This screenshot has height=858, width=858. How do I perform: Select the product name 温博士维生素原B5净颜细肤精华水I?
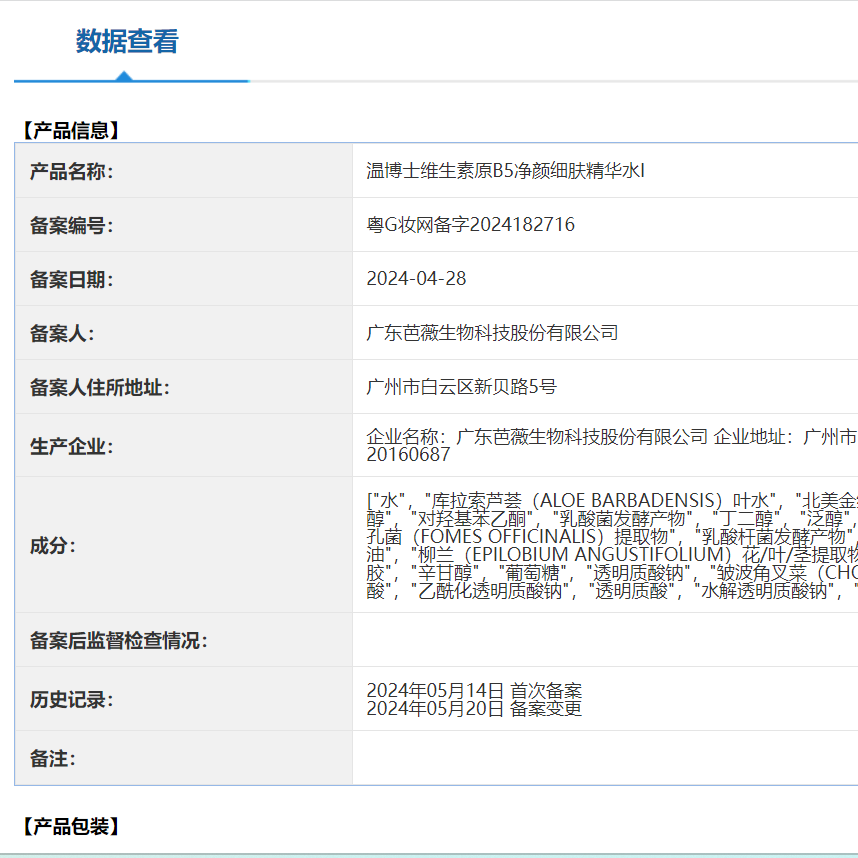pos(498,169)
